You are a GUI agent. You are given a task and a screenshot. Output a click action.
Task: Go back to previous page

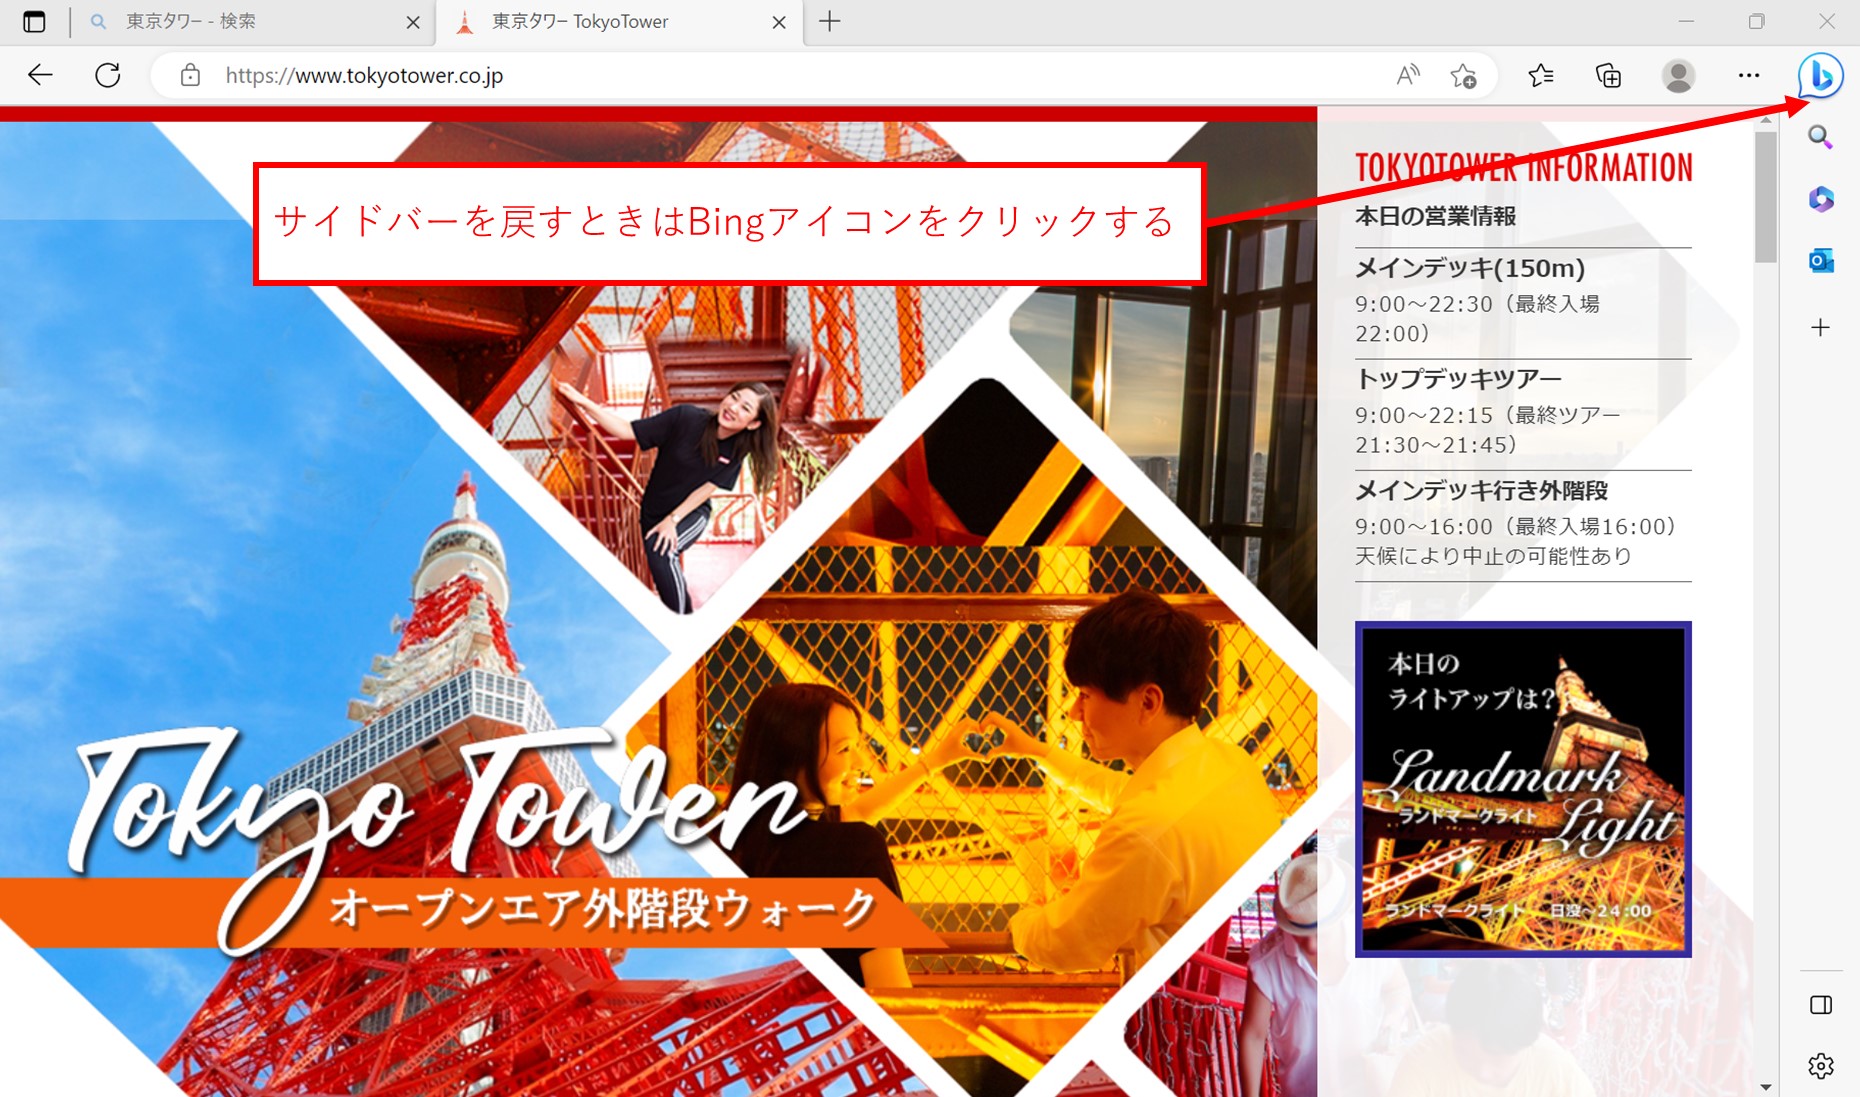[x=40, y=75]
